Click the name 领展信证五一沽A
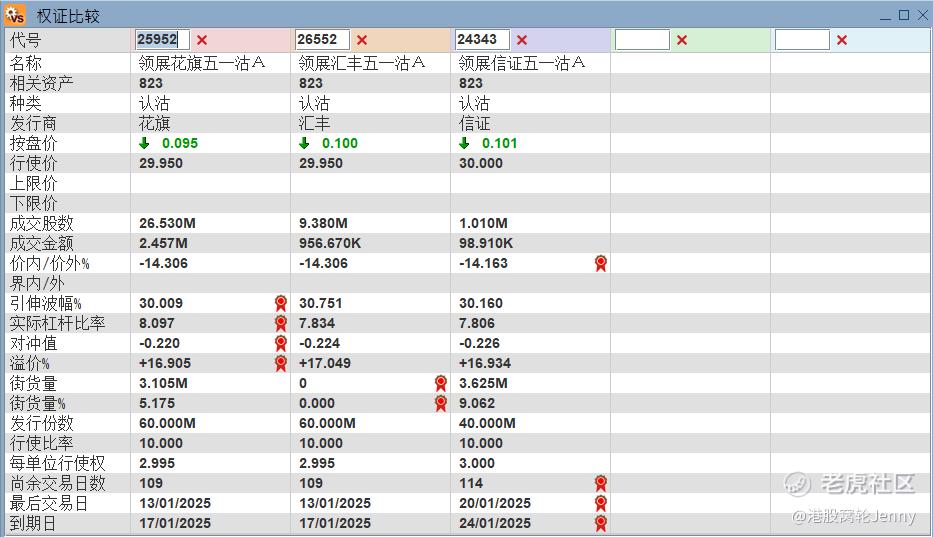The height and width of the screenshot is (537, 933). (522, 63)
